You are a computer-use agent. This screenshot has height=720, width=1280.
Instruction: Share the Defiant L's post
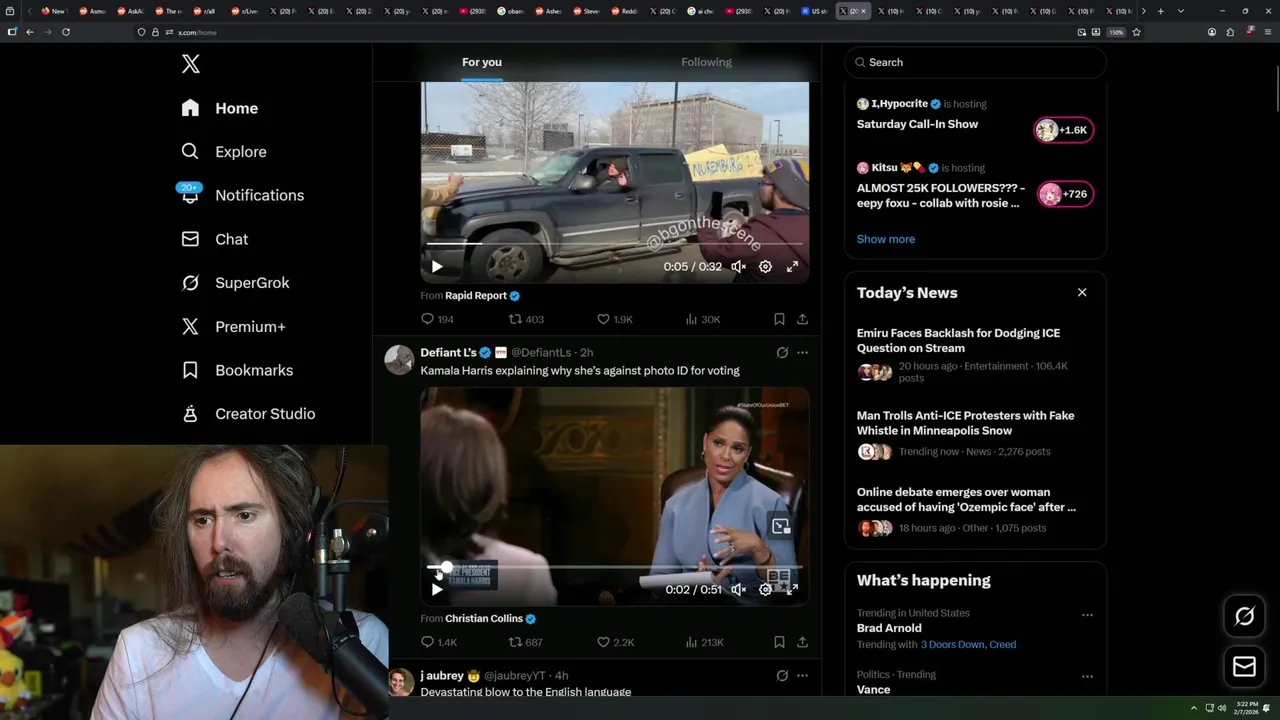point(802,642)
